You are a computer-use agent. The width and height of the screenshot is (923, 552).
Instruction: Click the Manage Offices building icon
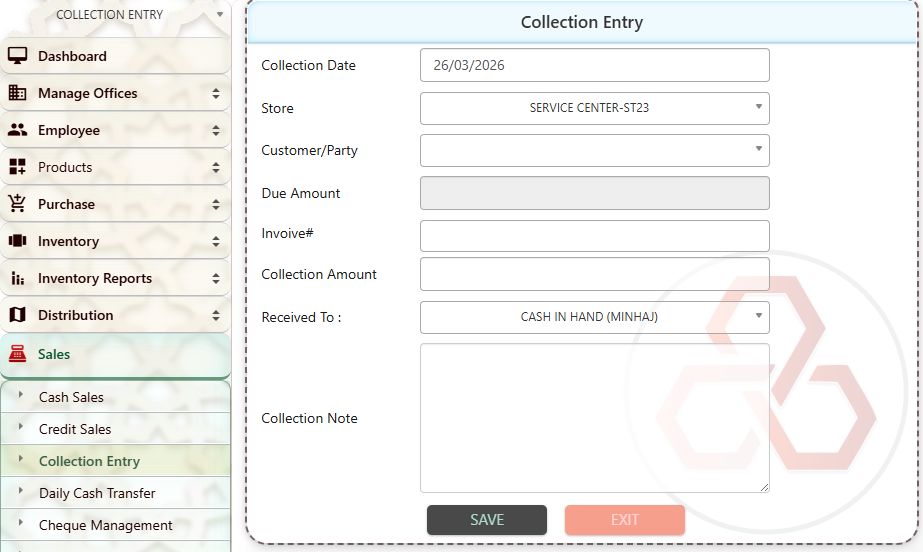(17, 93)
